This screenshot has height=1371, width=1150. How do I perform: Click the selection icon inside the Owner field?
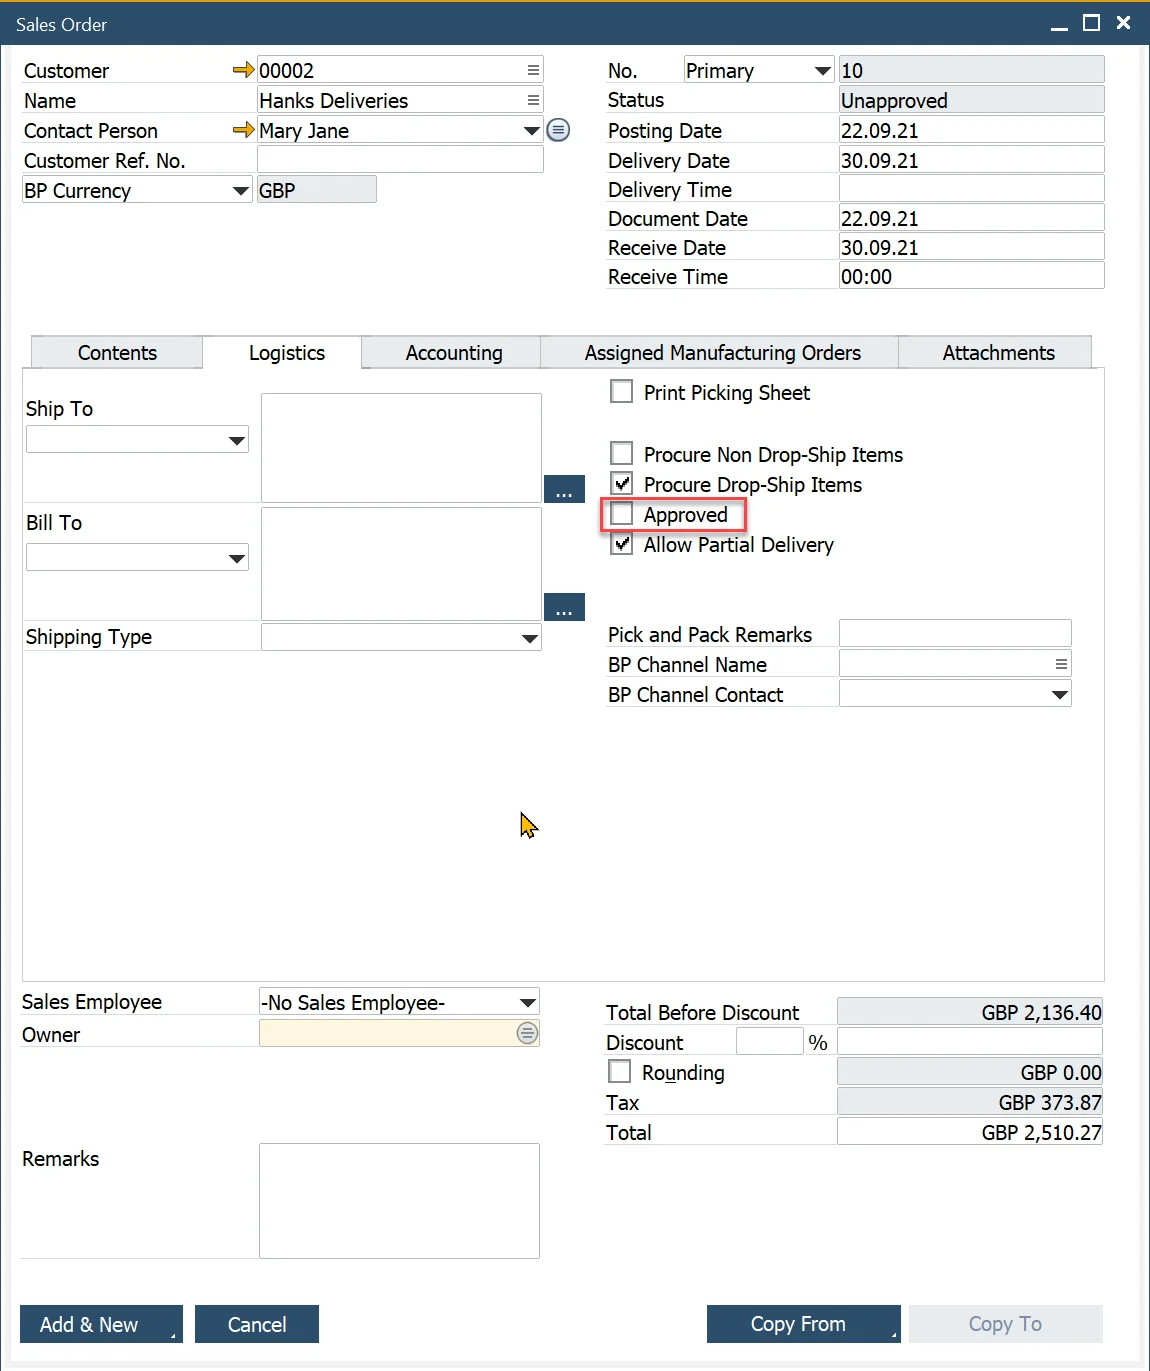point(527,1033)
